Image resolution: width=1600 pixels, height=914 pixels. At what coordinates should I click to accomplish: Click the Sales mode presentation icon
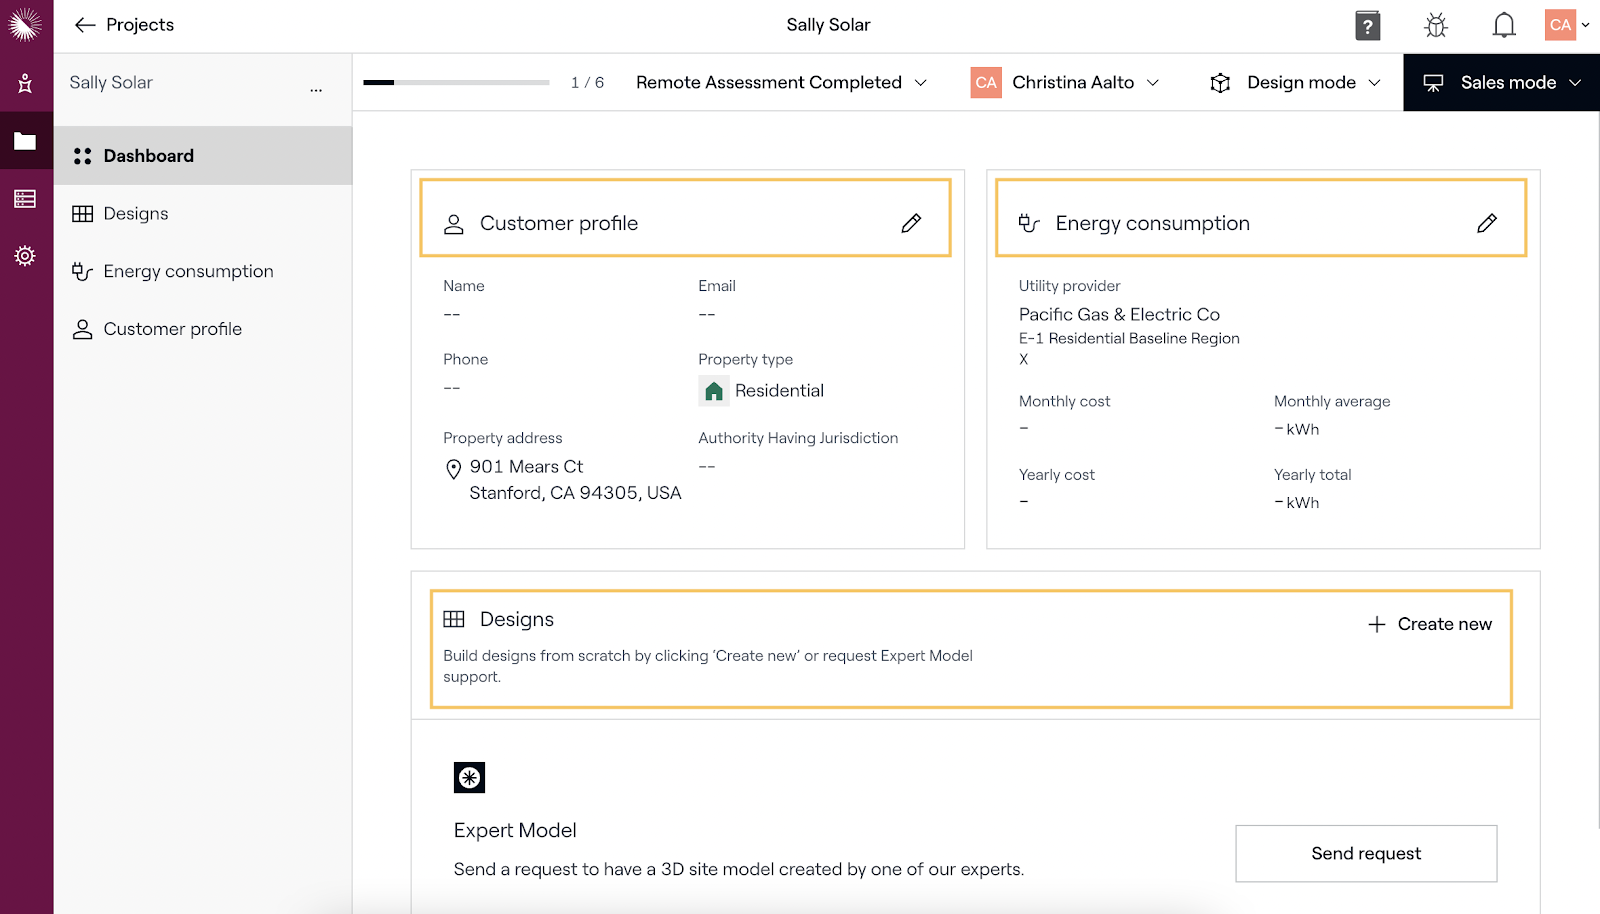tap(1433, 83)
